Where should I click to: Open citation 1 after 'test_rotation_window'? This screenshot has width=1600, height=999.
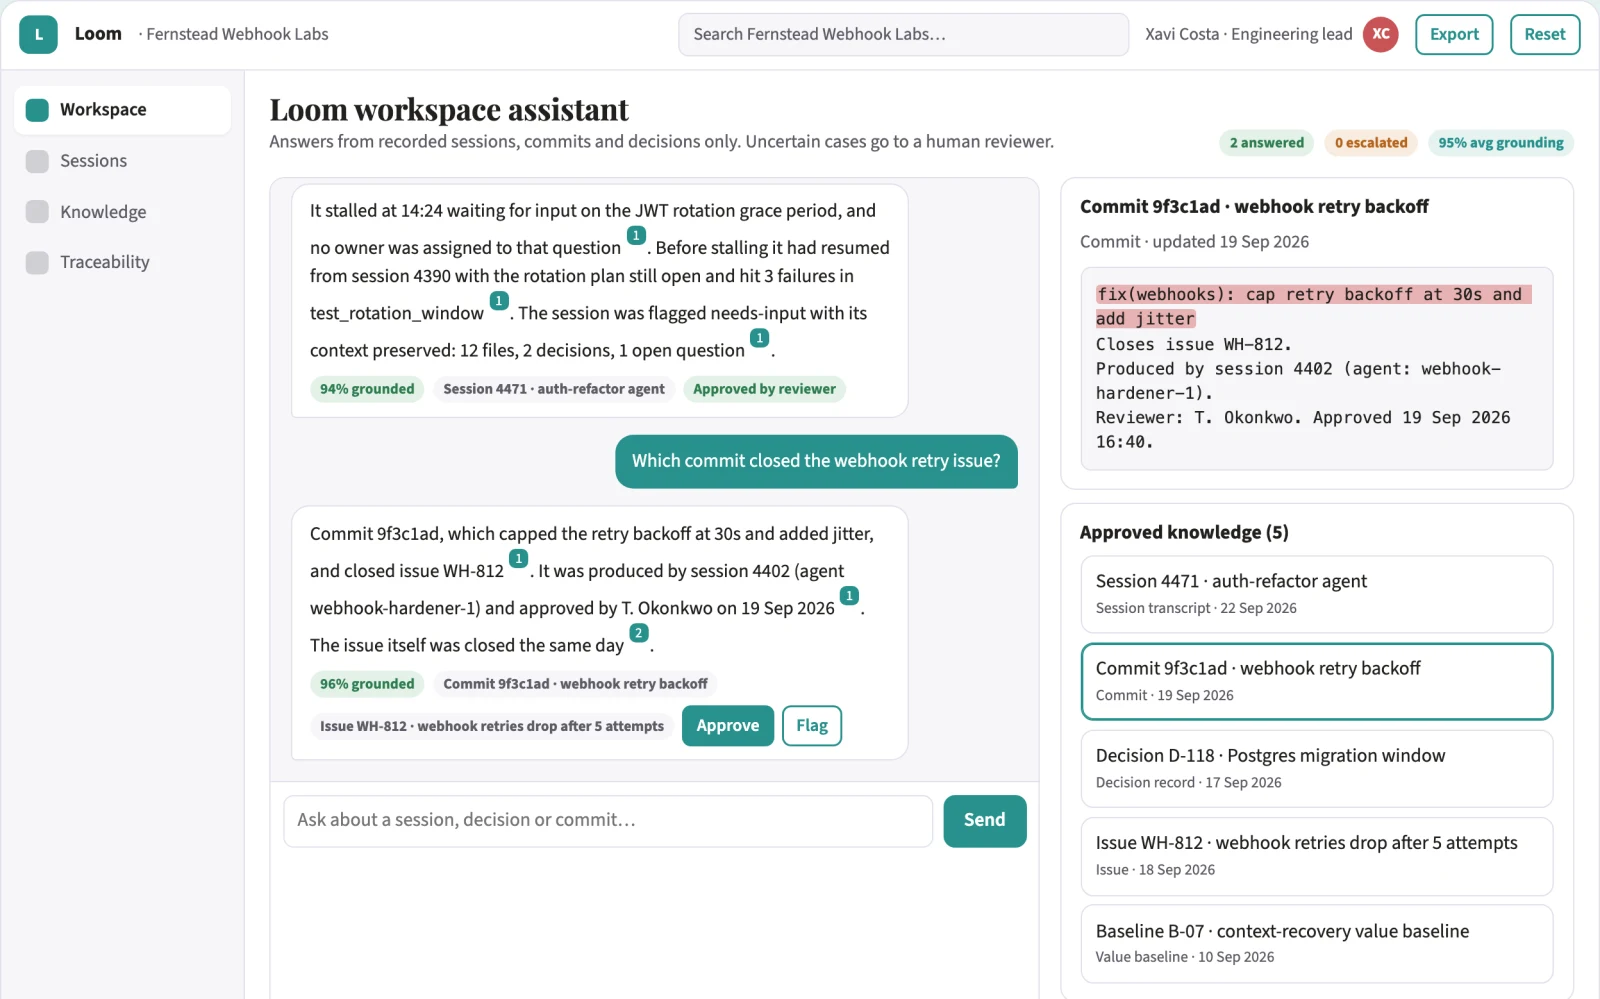point(499,301)
